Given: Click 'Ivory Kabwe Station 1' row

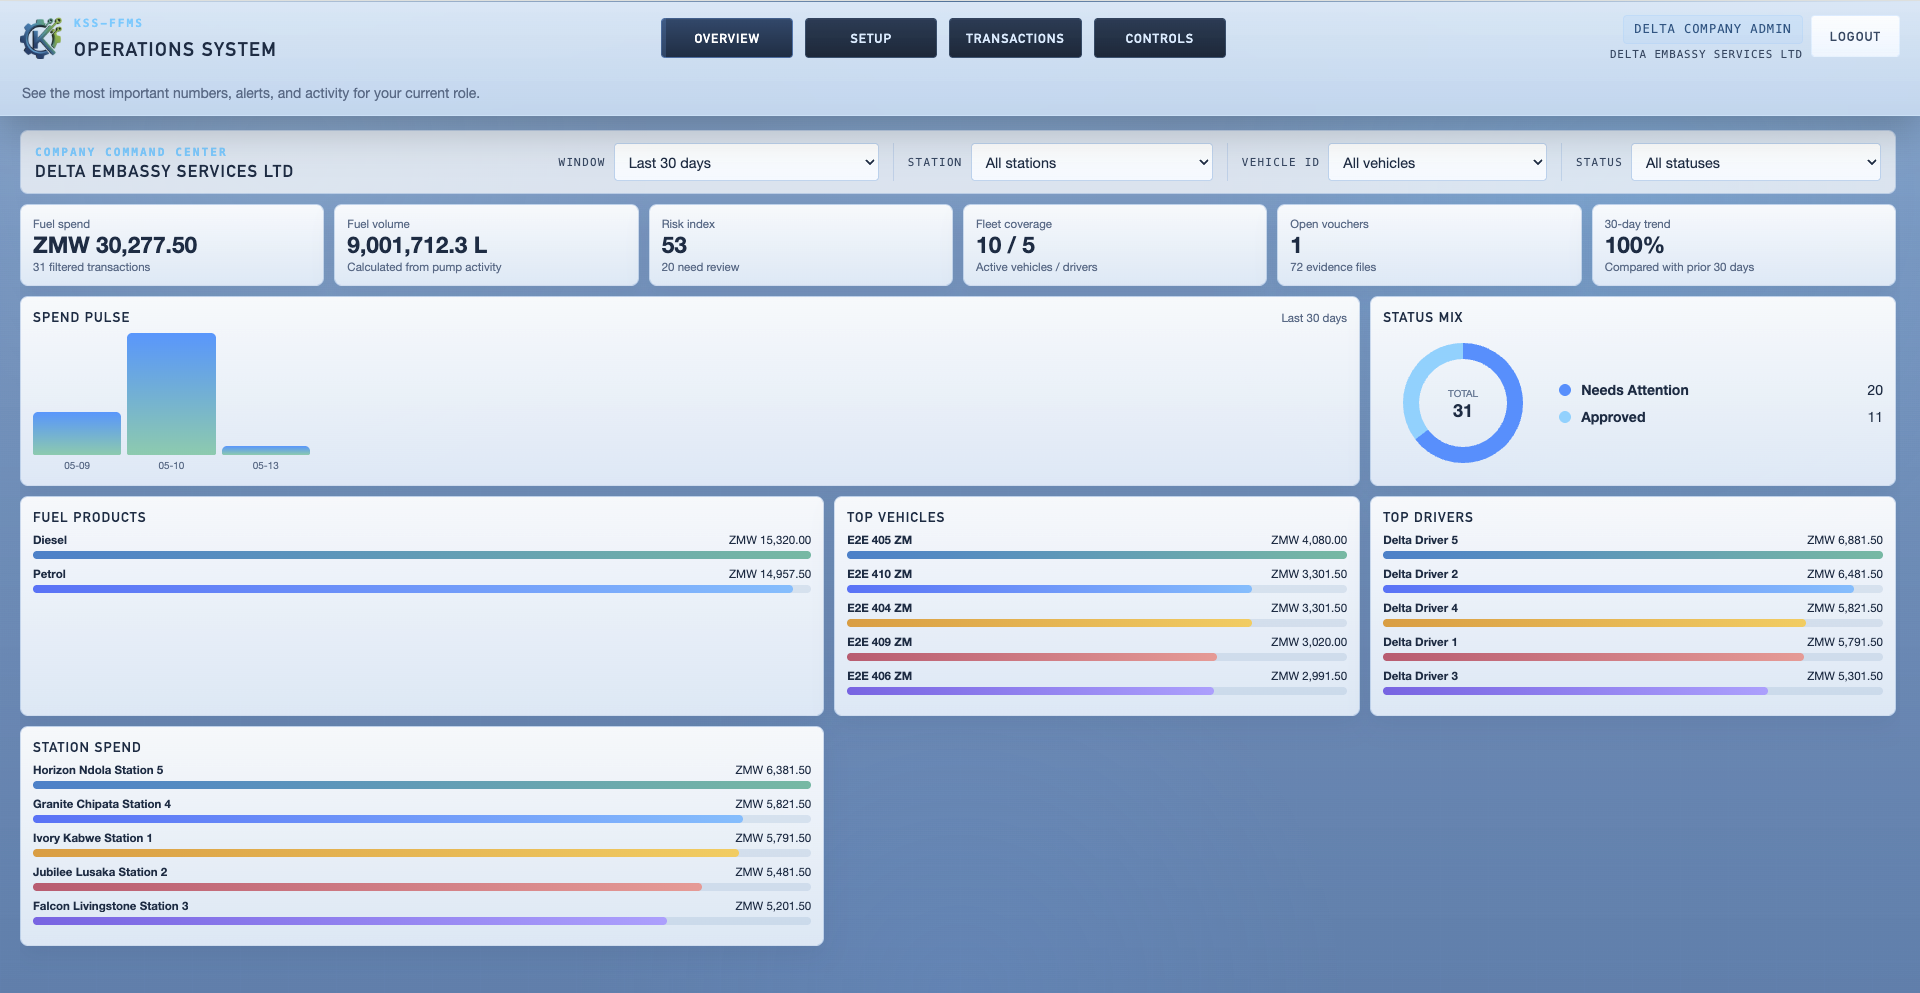Looking at the screenshot, I should click(x=422, y=844).
